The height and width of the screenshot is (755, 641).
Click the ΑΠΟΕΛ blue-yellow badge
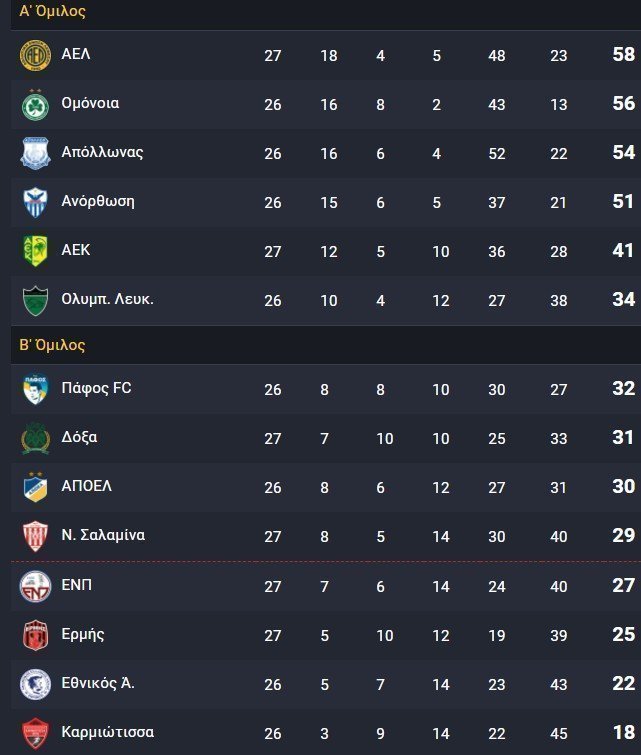coord(35,487)
